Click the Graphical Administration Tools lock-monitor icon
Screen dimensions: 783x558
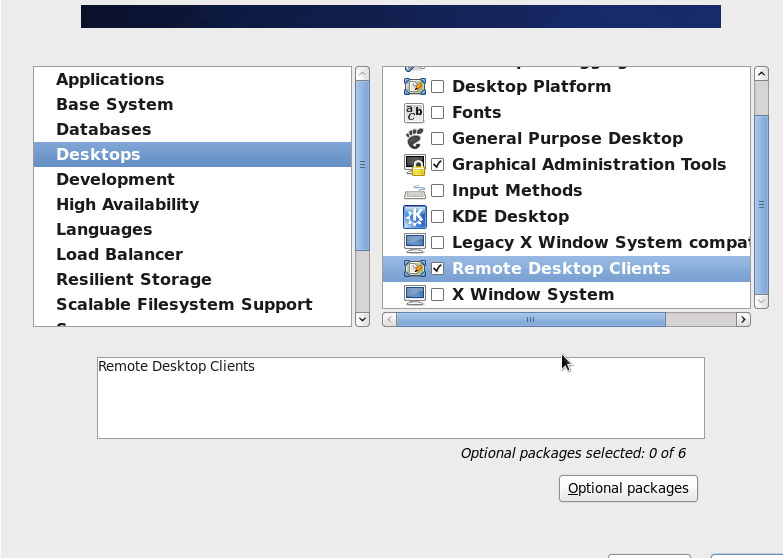tap(414, 164)
